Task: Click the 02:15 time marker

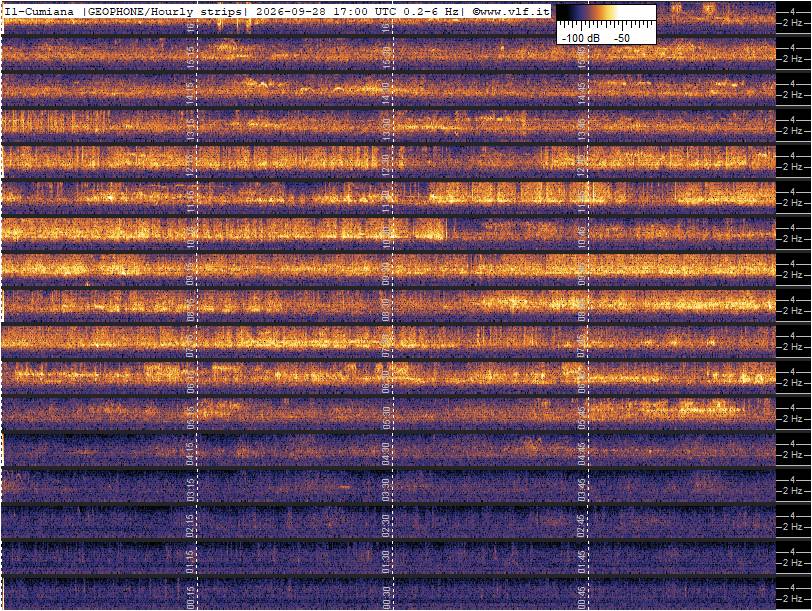Action: click(191, 526)
